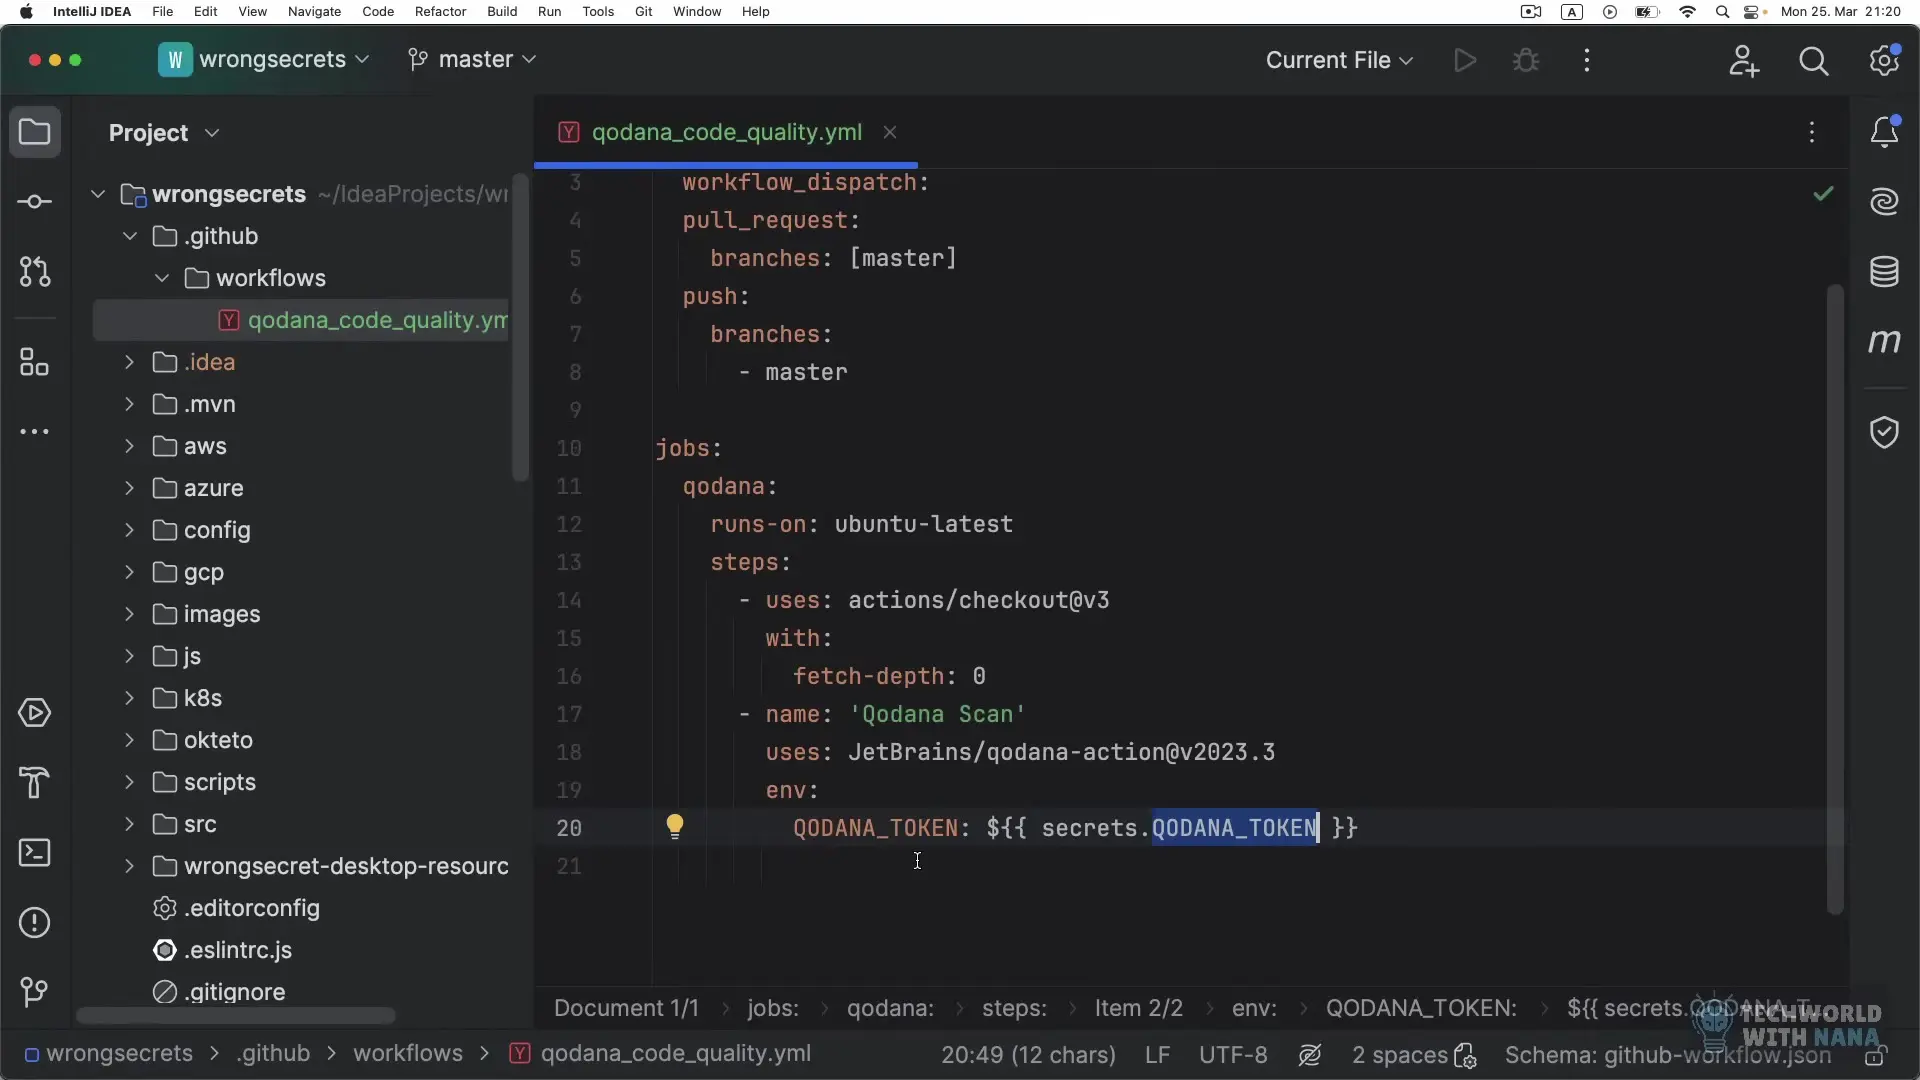Open the Build hammer tool window
The image size is (1920, 1080).
35,783
